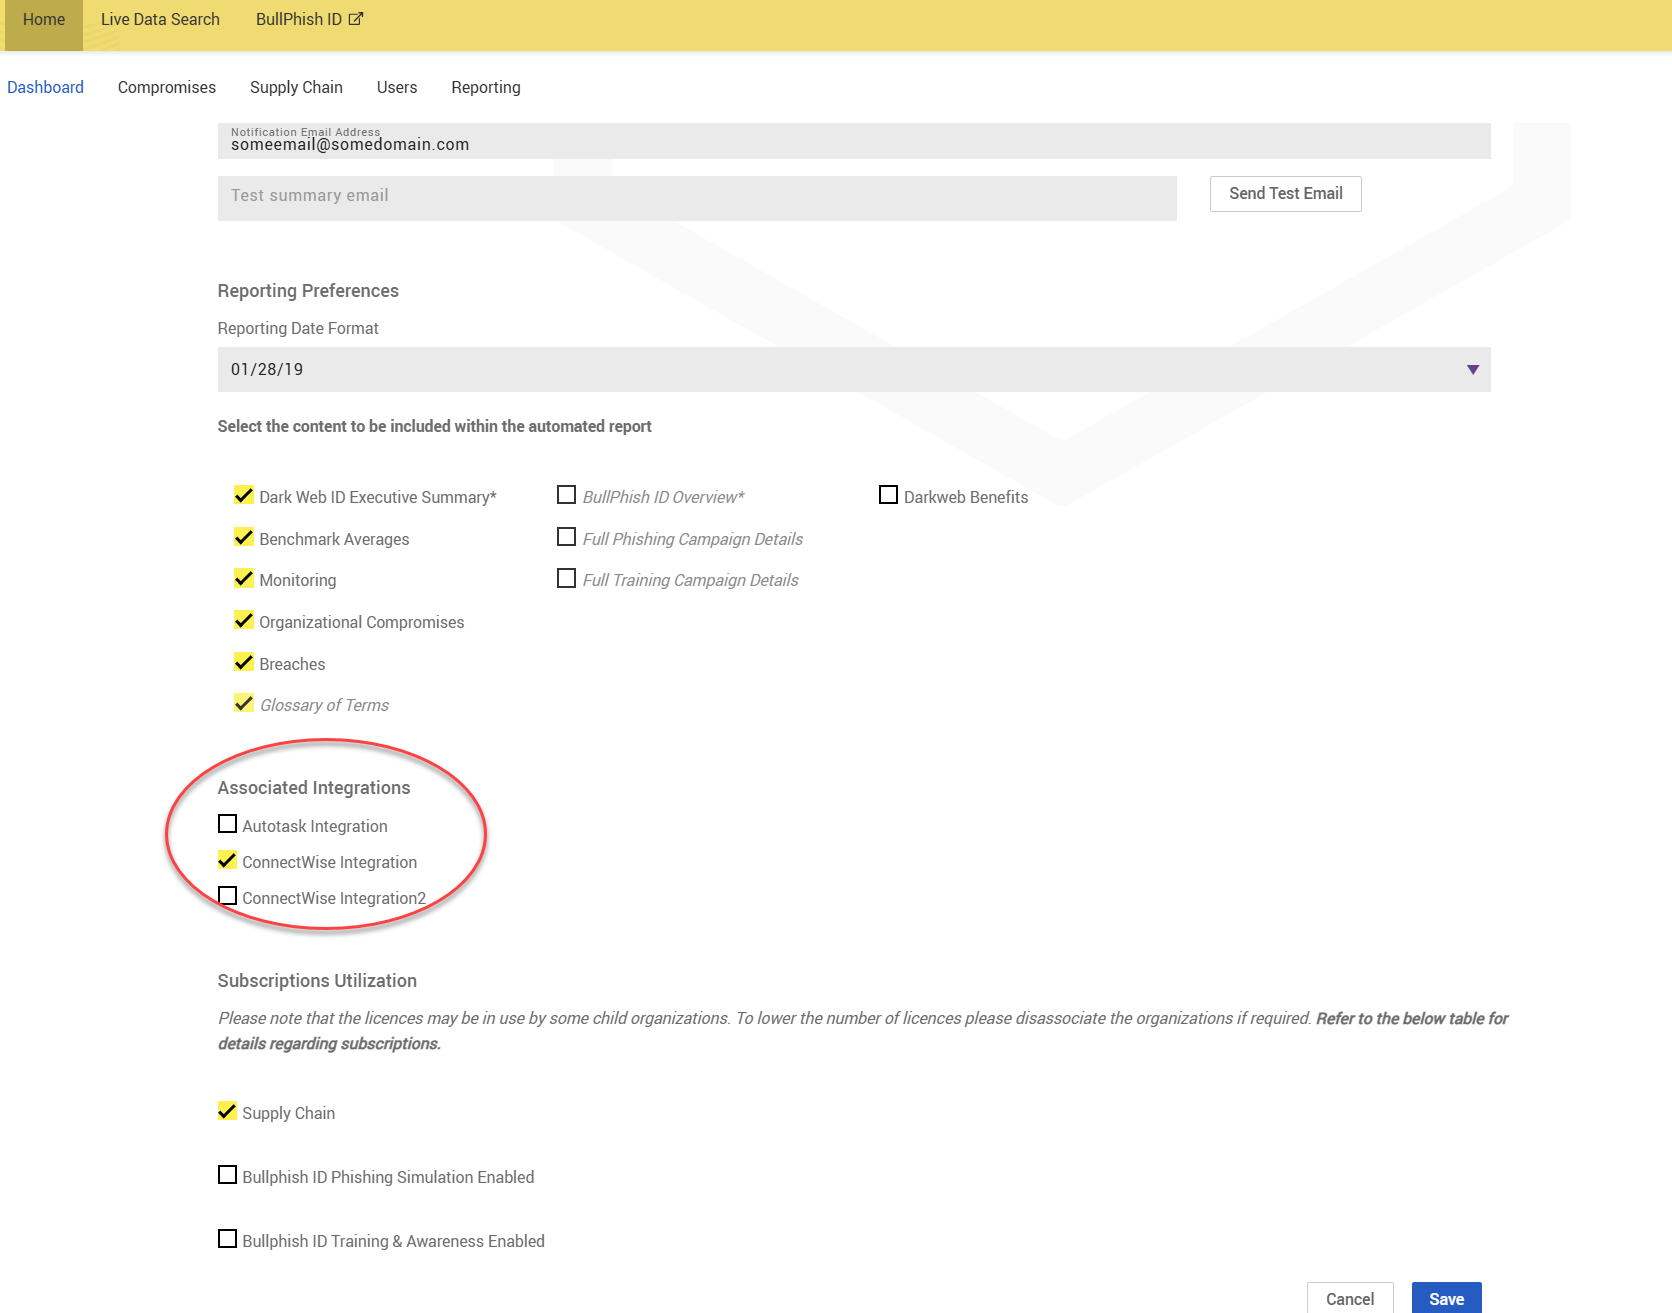Screen dimensions: 1672x1313
Task: Save the organization settings
Action: (1446, 1298)
